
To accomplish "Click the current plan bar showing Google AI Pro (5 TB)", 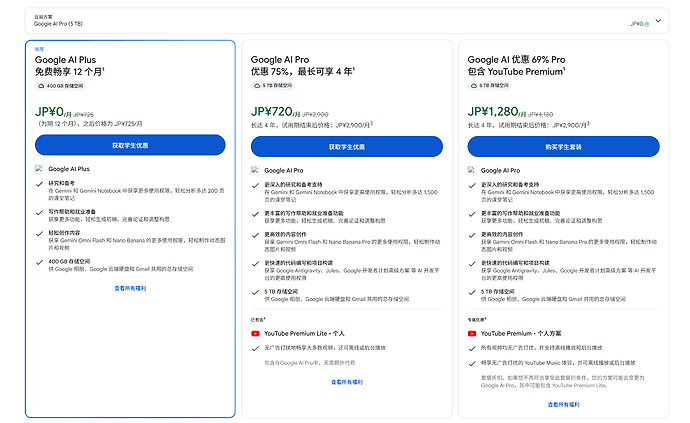I will (x=347, y=21).
